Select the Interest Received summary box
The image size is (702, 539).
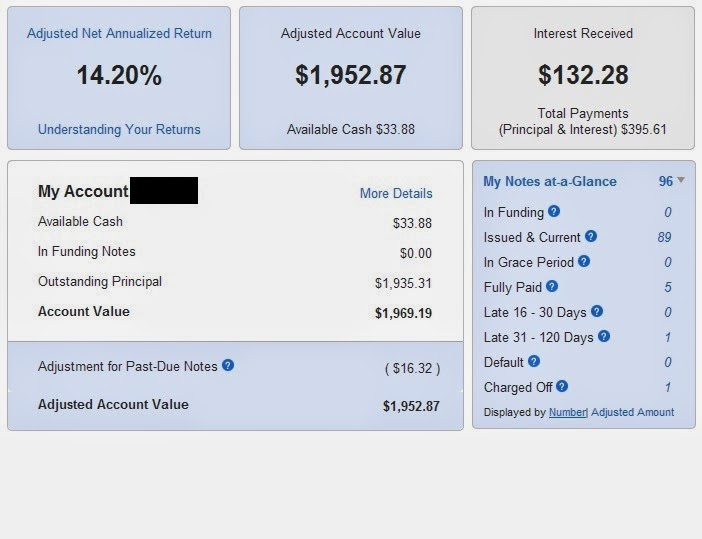pyautogui.click(x=583, y=78)
